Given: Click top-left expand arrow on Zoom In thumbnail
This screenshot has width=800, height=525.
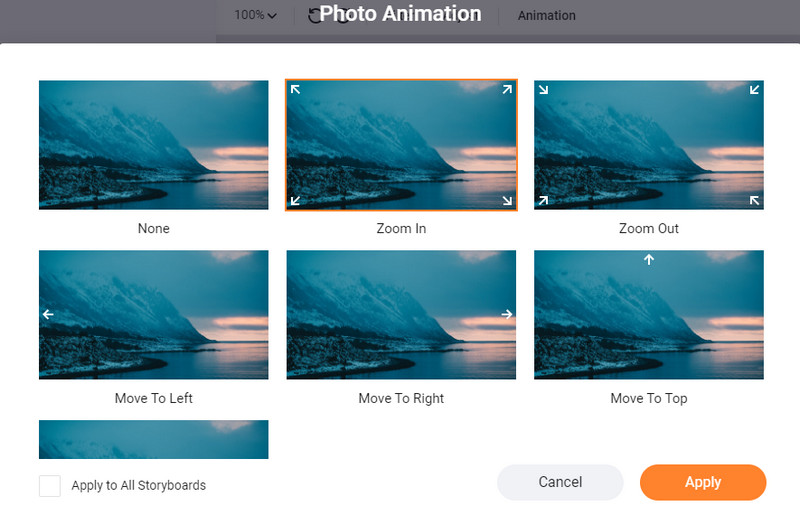Looking at the screenshot, I should [x=295, y=89].
